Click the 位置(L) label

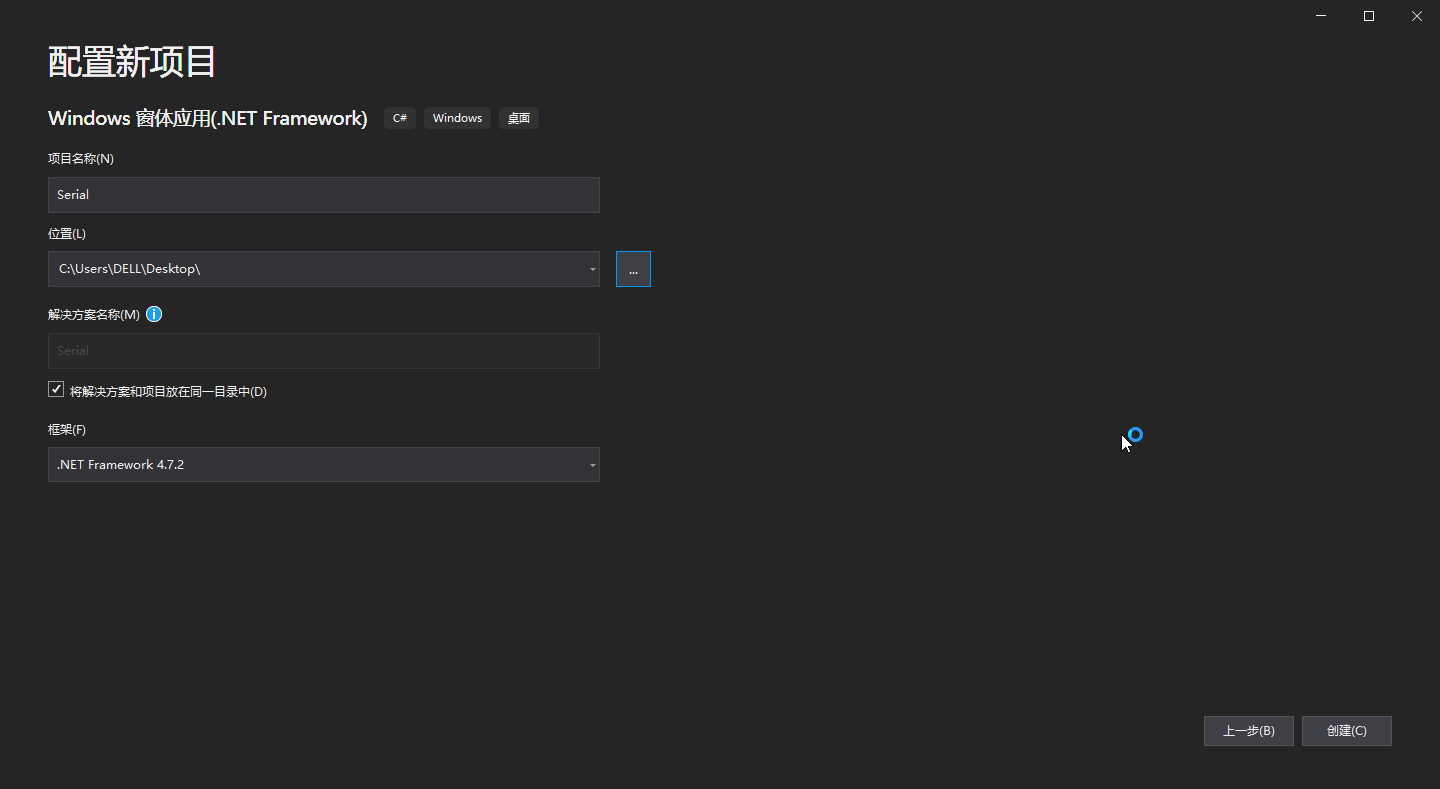(x=67, y=233)
